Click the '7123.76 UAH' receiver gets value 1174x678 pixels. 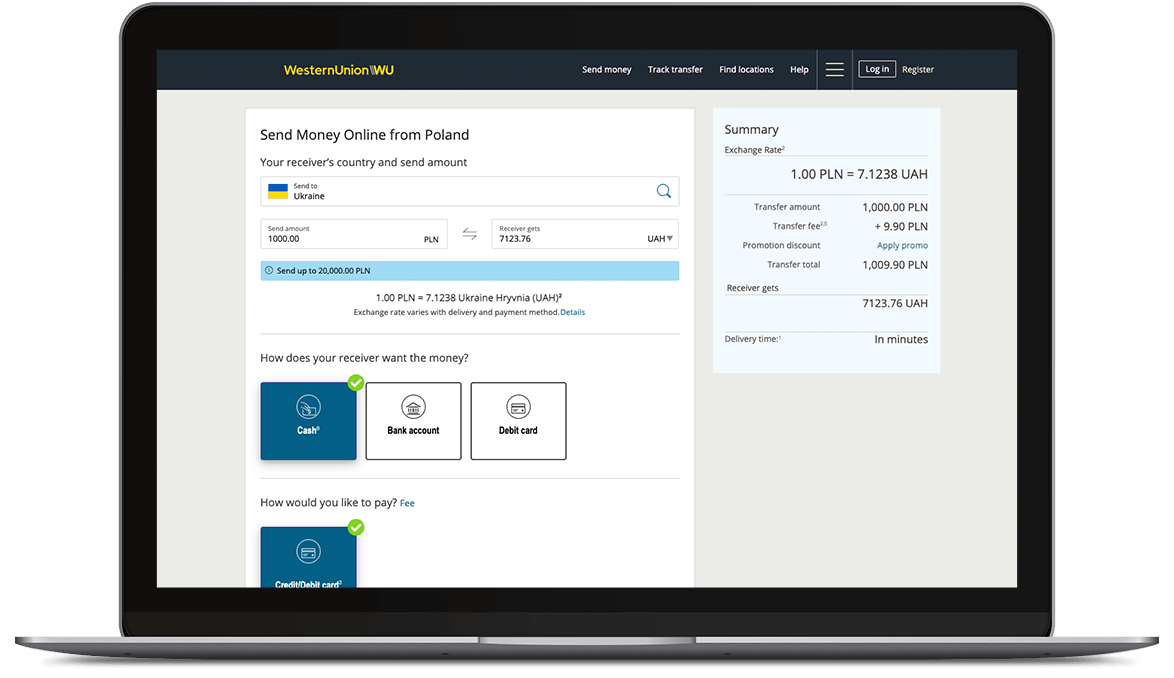(x=895, y=303)
